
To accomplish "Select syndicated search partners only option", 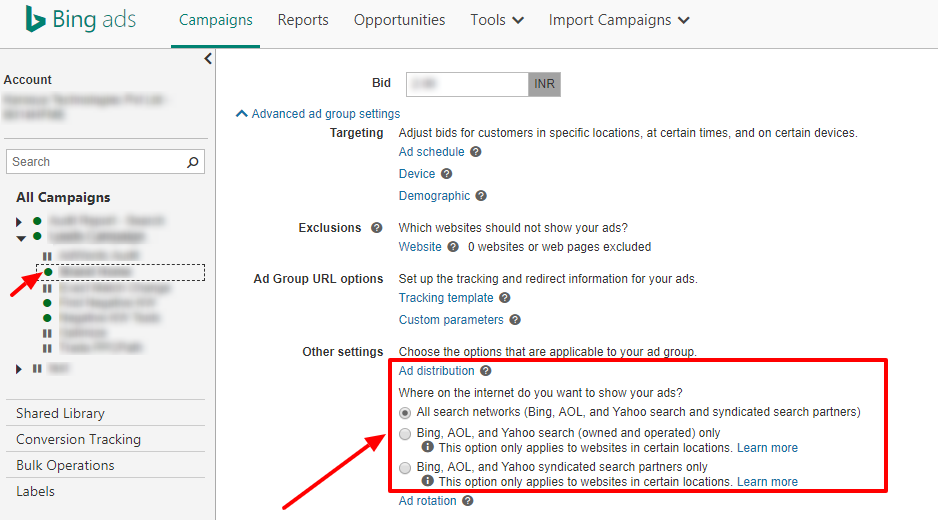I will pos(405,467).
